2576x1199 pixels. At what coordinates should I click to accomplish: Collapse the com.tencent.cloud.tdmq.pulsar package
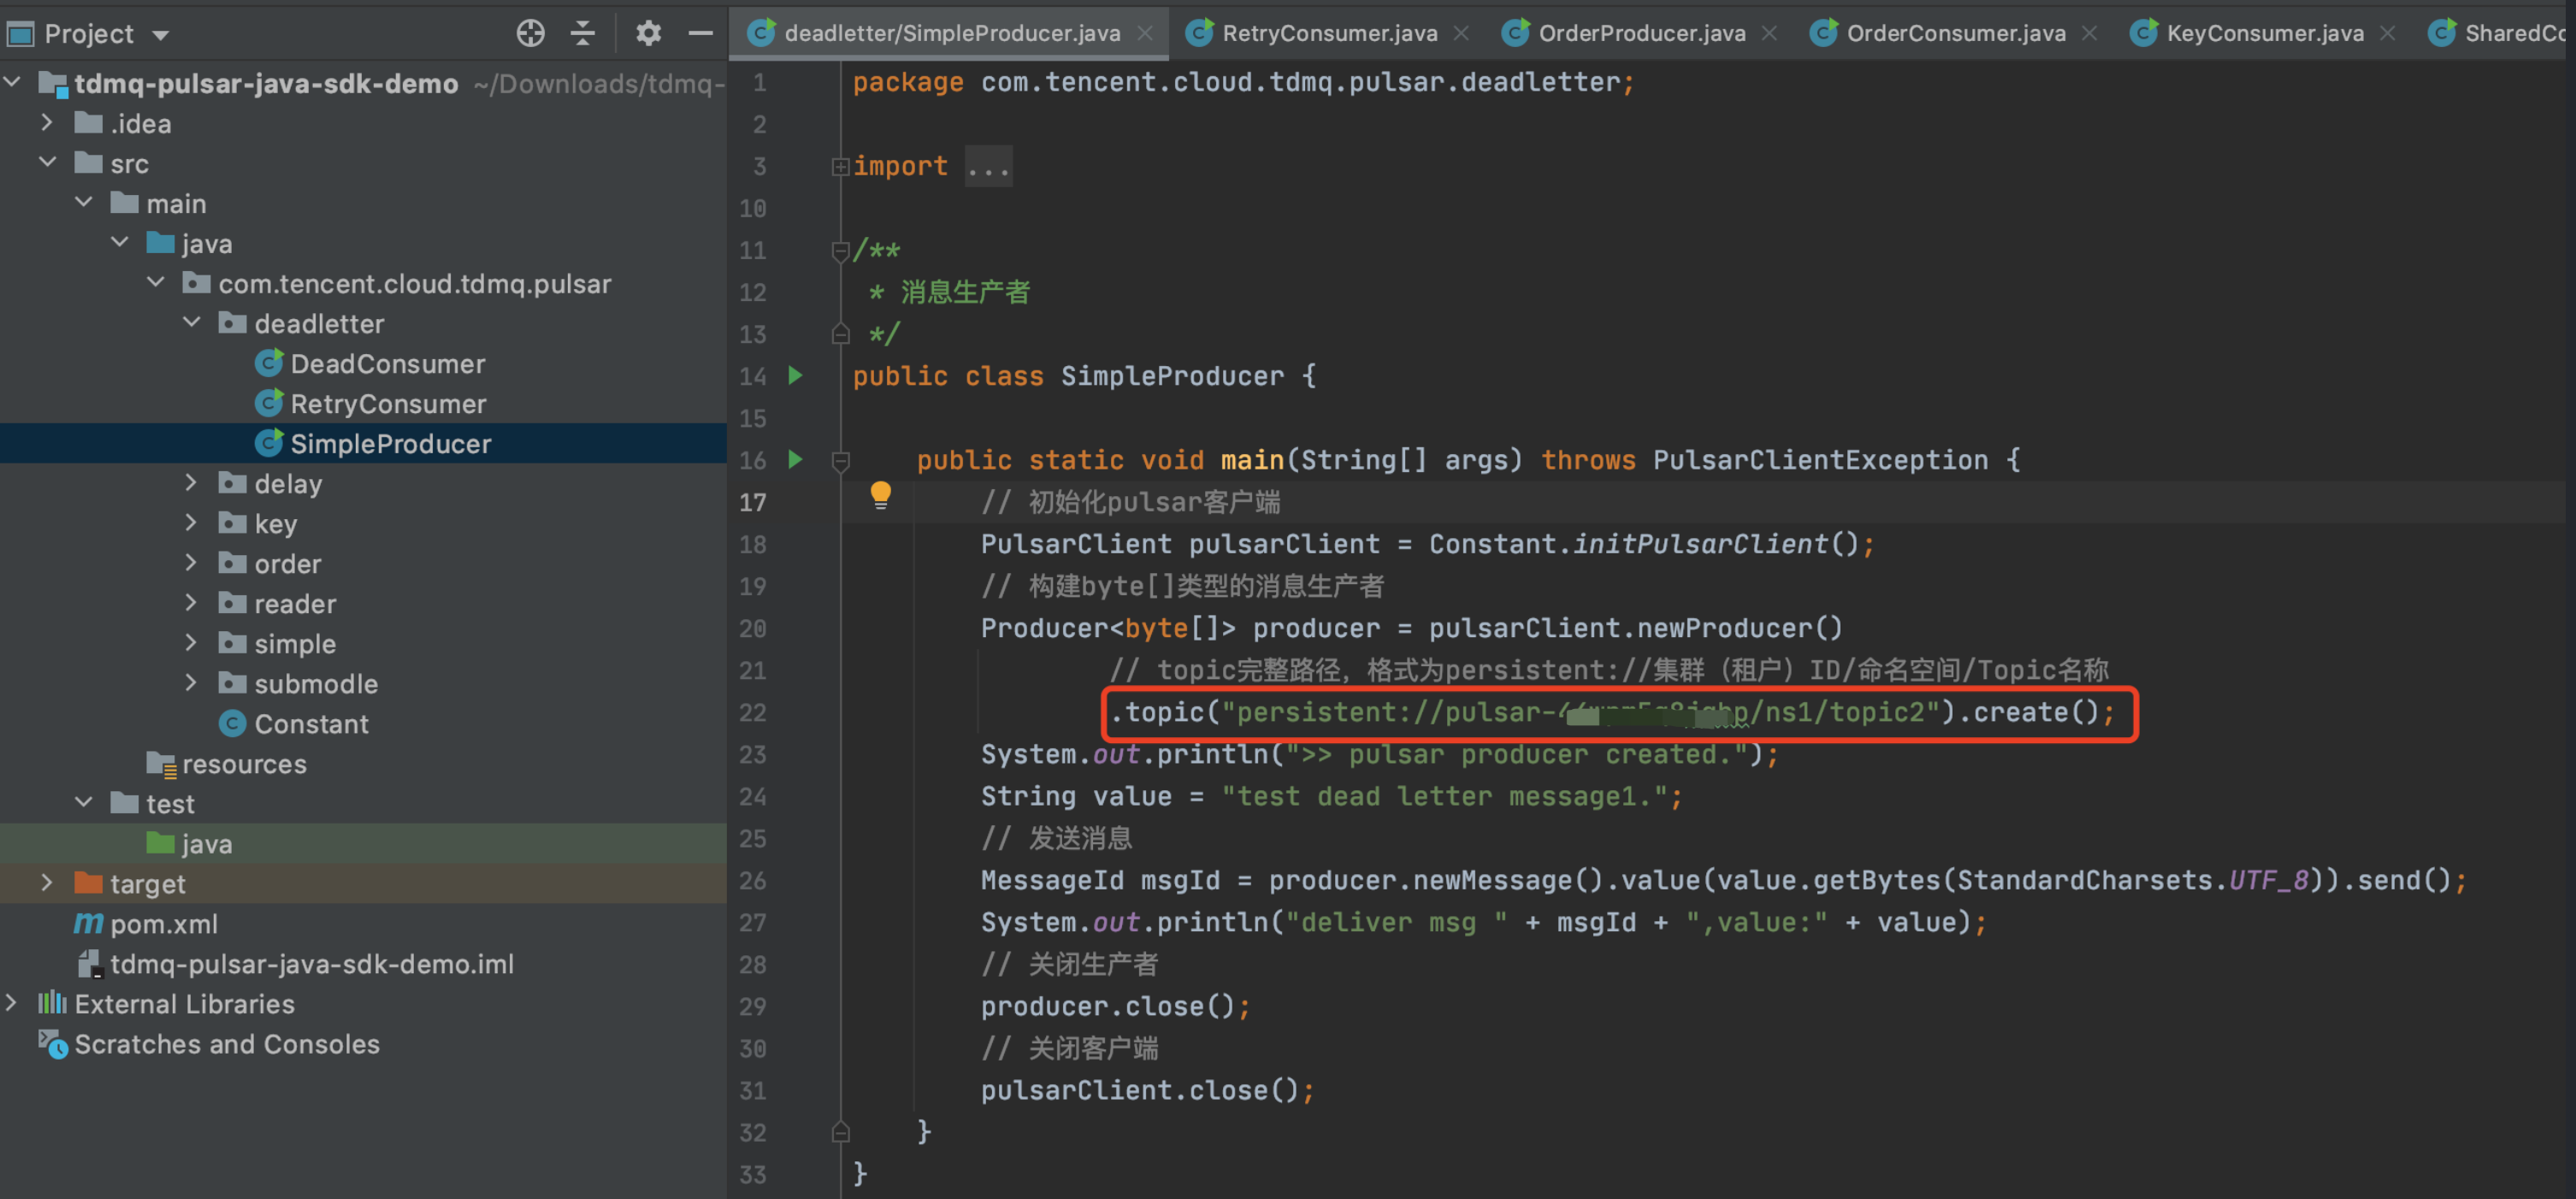pos(156,282)
